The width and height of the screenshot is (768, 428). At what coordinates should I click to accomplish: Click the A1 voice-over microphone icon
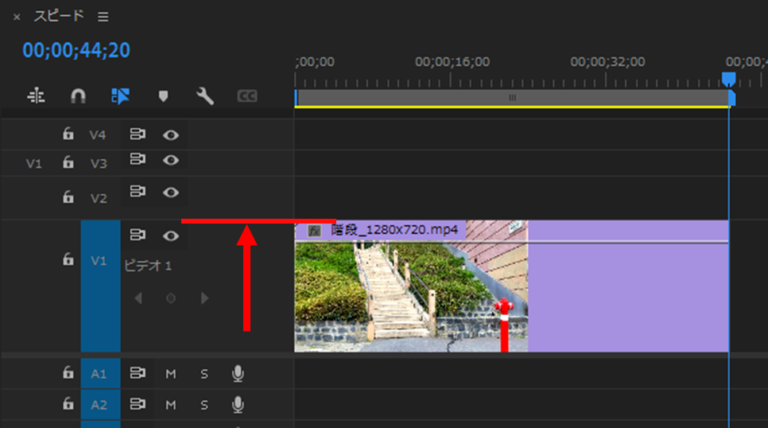[238, 374]
